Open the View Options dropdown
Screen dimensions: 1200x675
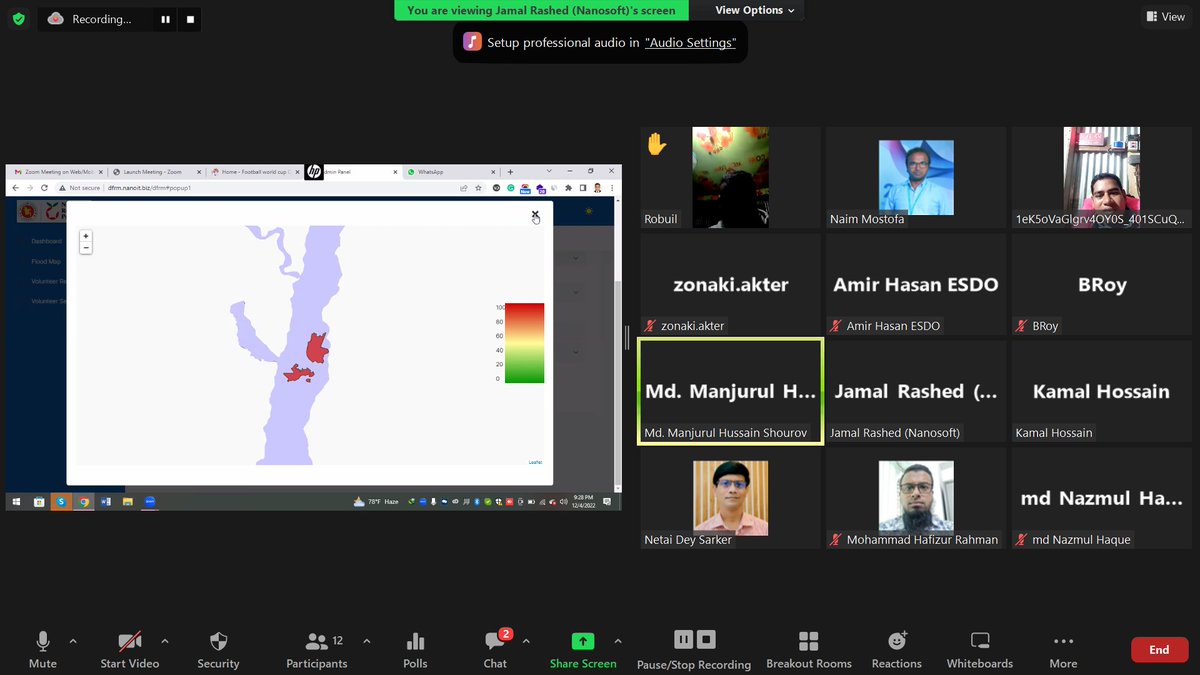click(x=755, y=10)
